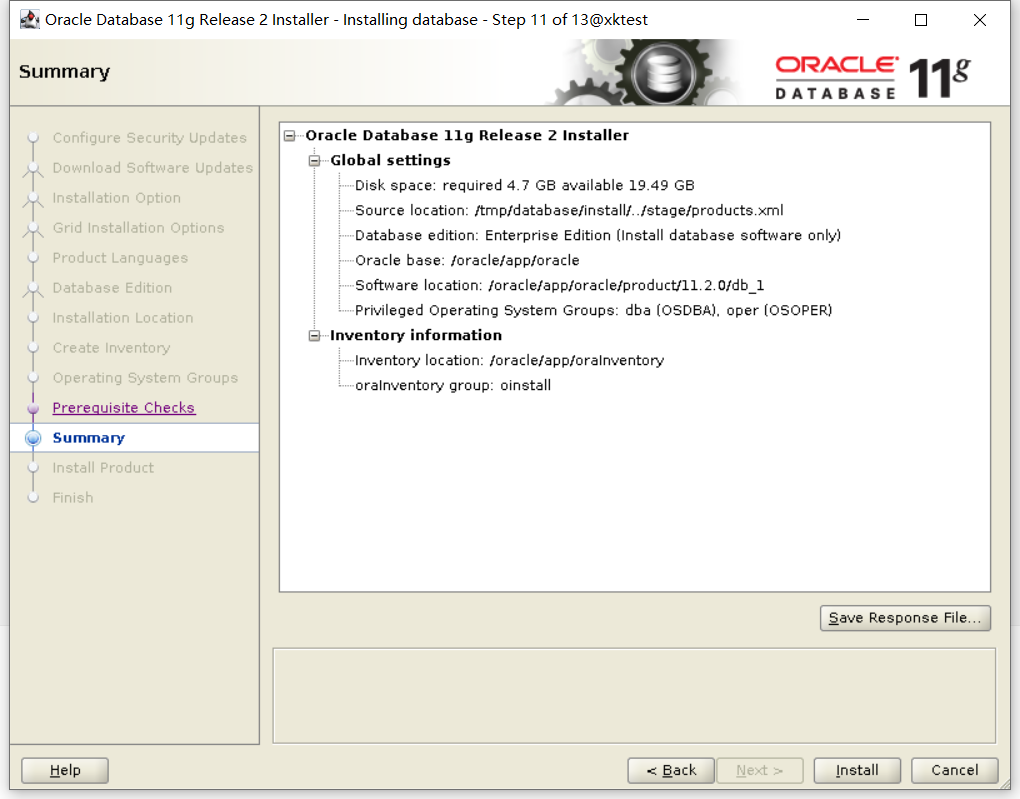Close the installer window
The width and height of the screenshot is (1020, 799).
pyautogui.click(x=980, y=20)
